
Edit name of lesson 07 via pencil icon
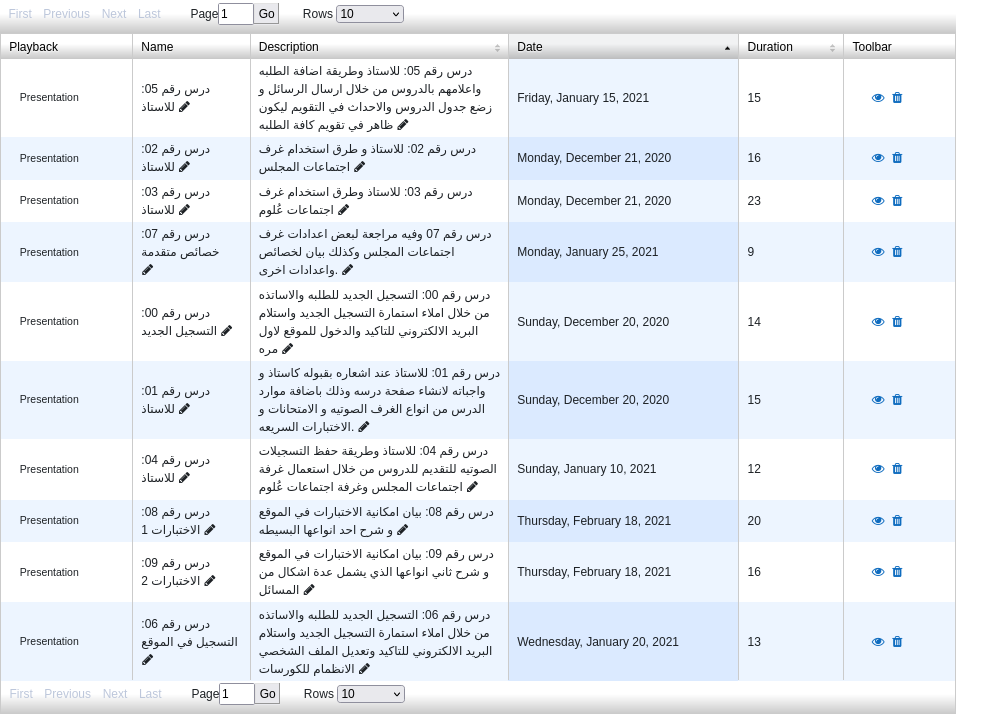pos(147,270)
